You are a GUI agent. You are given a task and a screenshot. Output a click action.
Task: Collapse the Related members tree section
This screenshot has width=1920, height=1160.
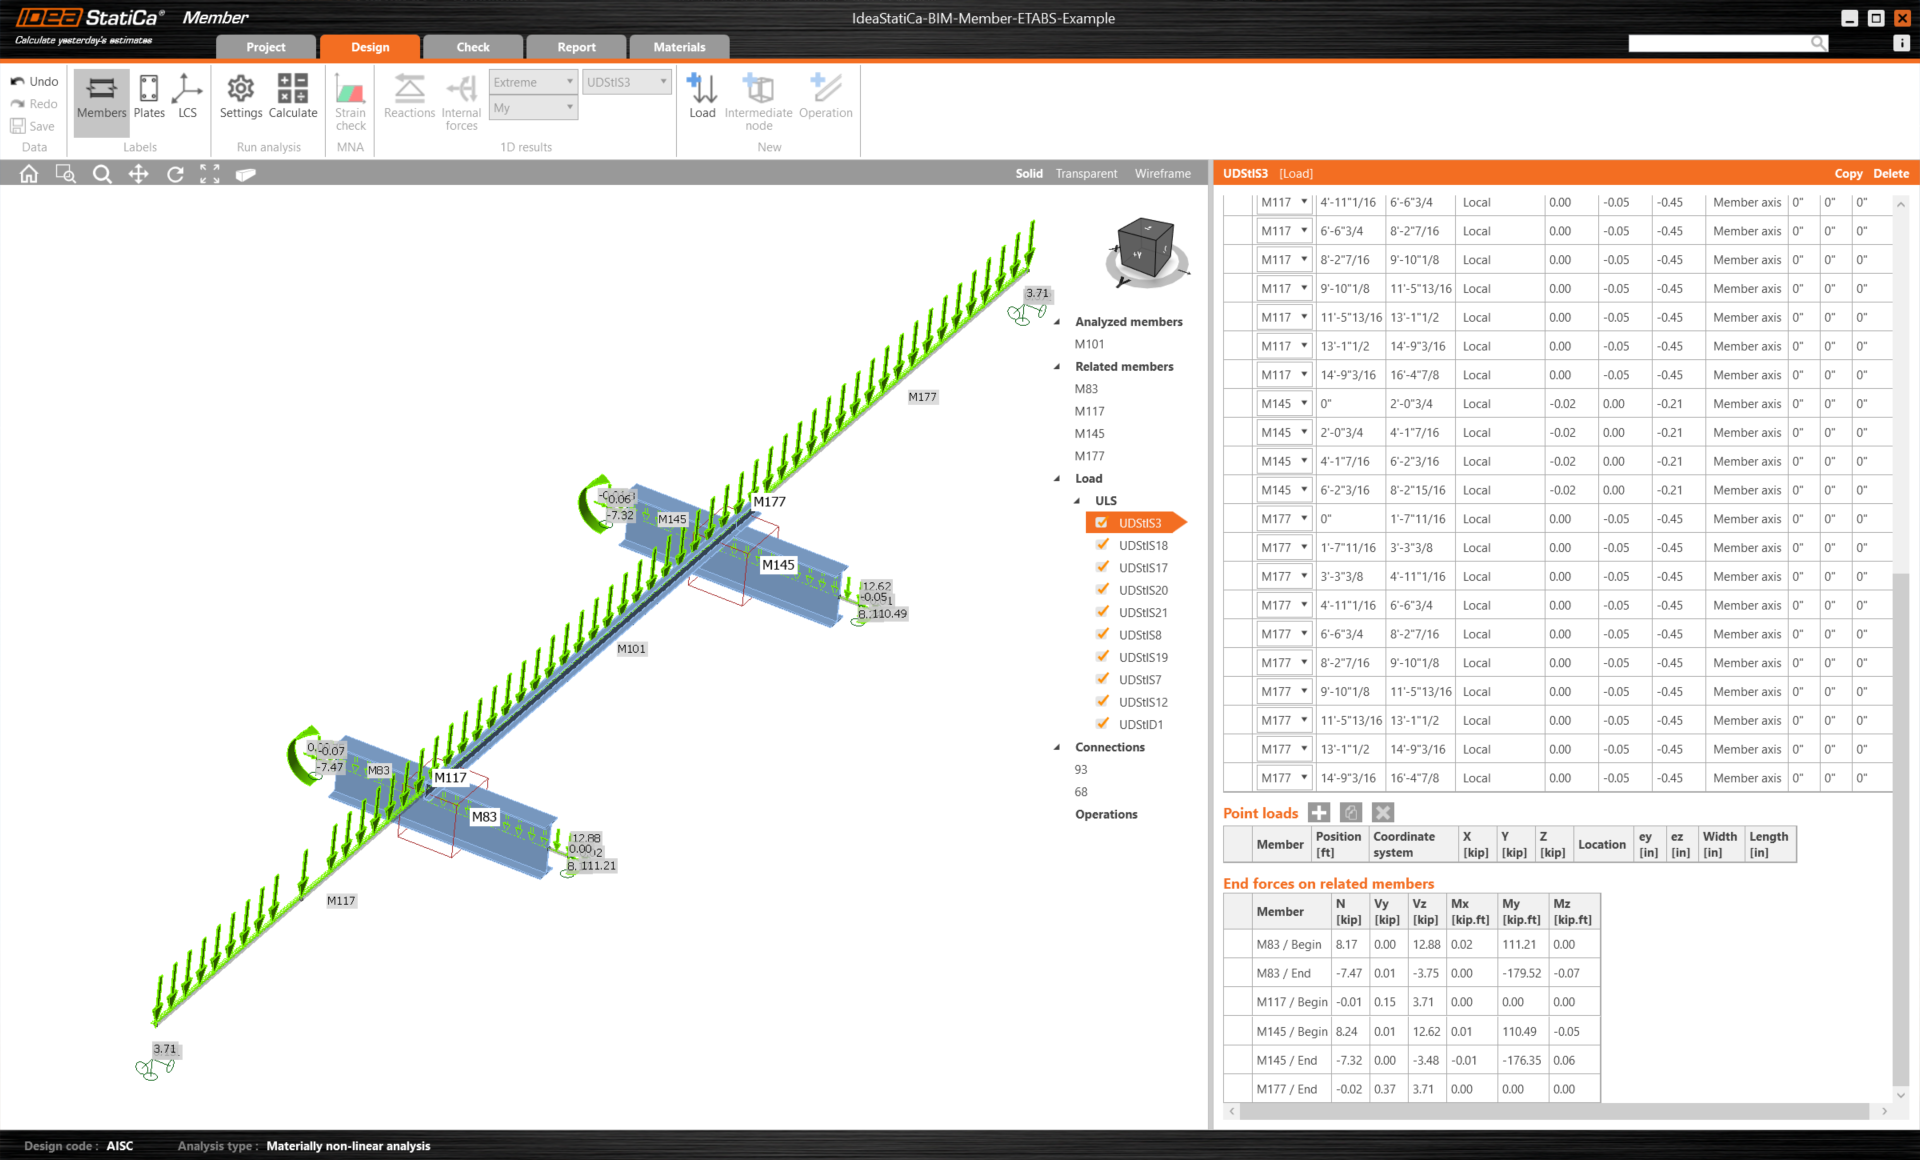[1057, 367]
